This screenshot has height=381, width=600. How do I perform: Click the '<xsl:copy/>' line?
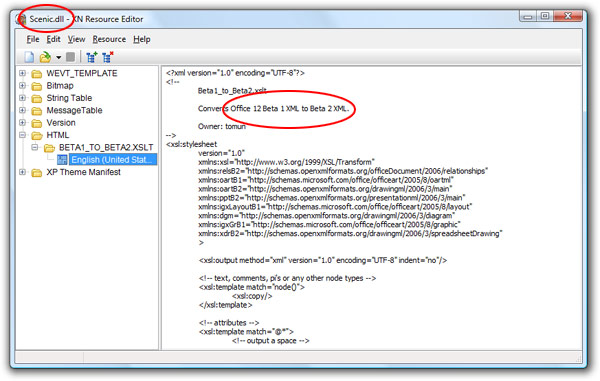pos(252,296)
